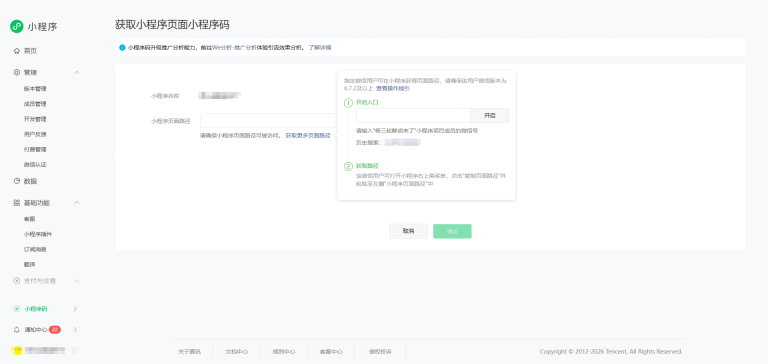Collapse the 基础功能 section chevron
The width and height of the screenshot is (768, 364).
click(76, 203)
